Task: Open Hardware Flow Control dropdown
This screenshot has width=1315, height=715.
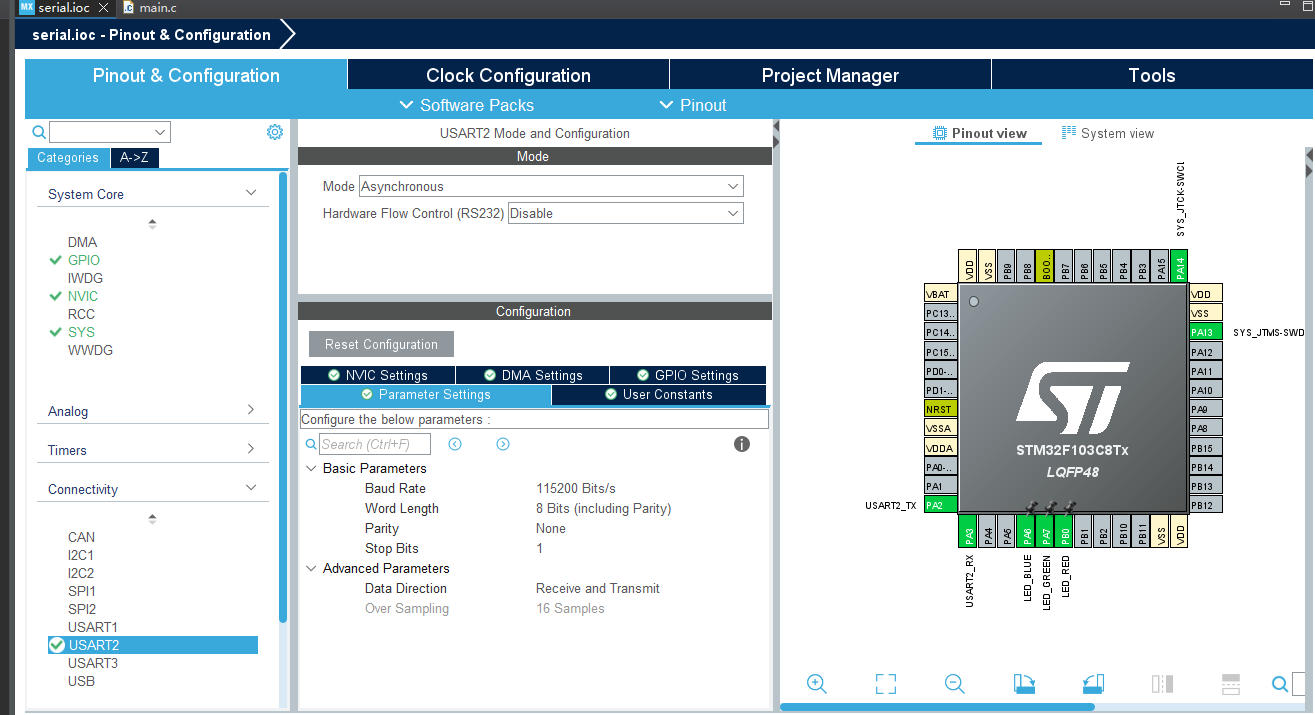Action: pos(626,213)
